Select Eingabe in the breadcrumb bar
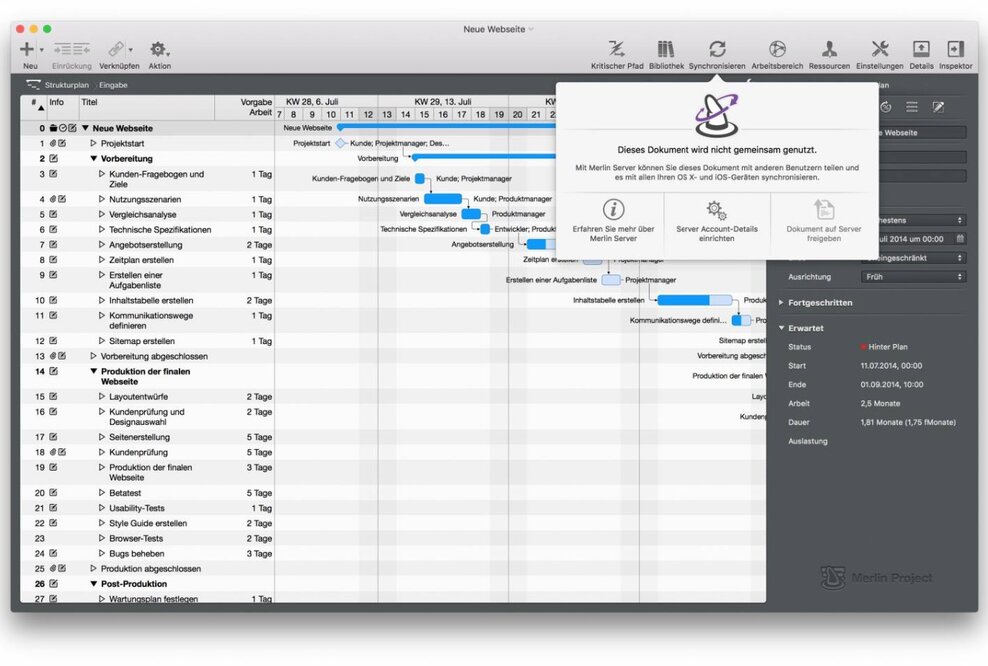This screenshot has width=988, height=666. pos(113,85)
